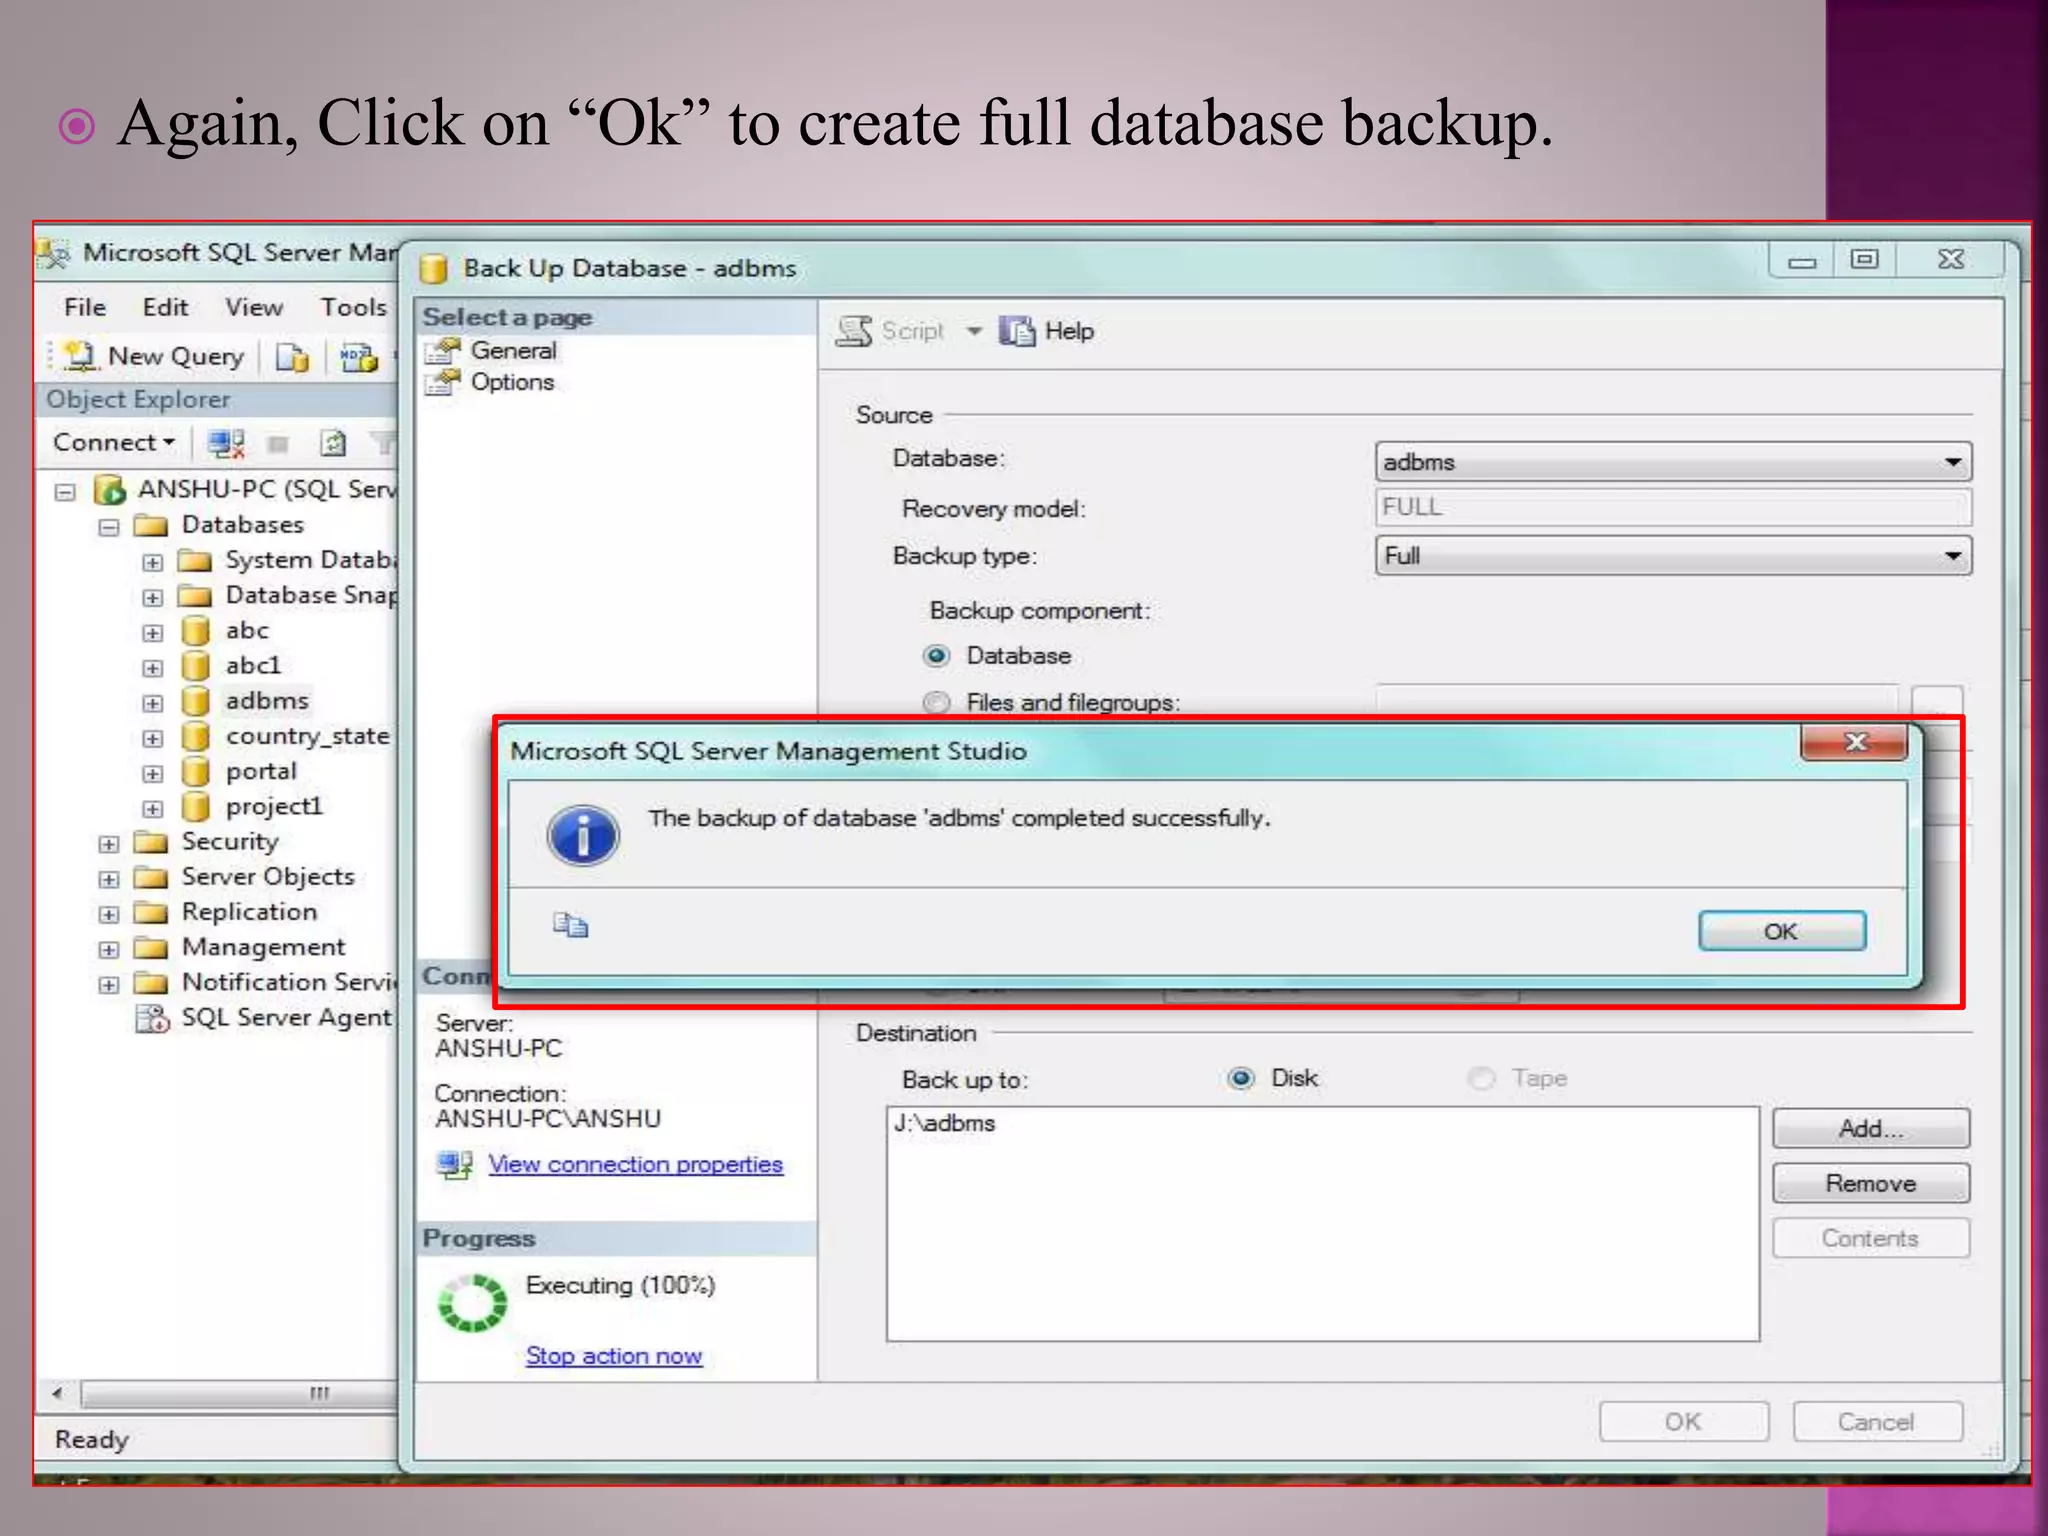
Task: Open the File menu
Action: 85,308
